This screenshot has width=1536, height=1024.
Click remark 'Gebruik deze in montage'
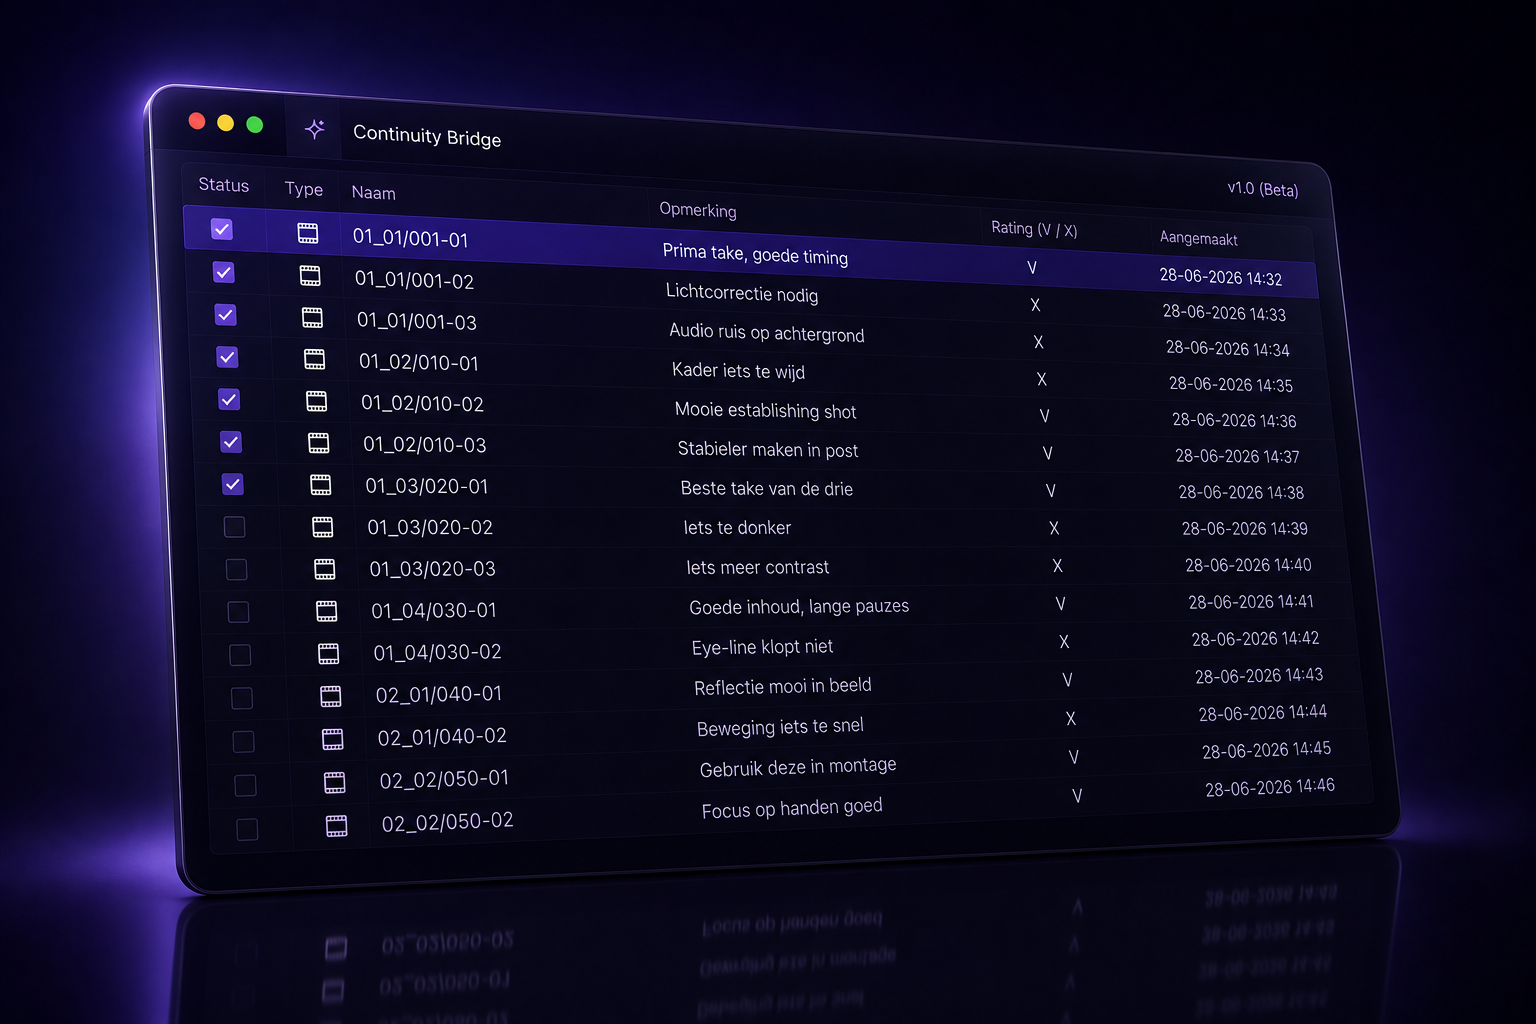point(798,768)
